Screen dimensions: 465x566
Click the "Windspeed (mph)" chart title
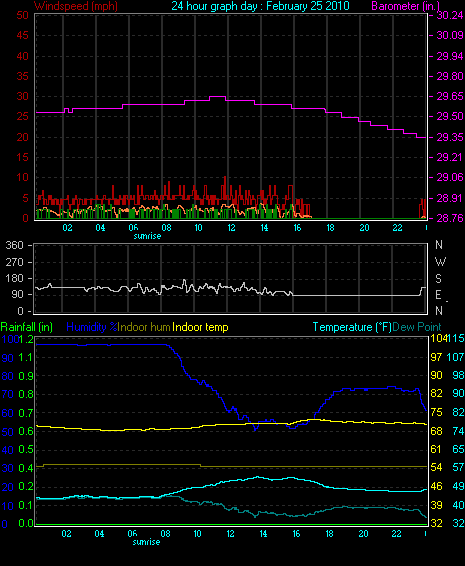[x=75, y=6]
